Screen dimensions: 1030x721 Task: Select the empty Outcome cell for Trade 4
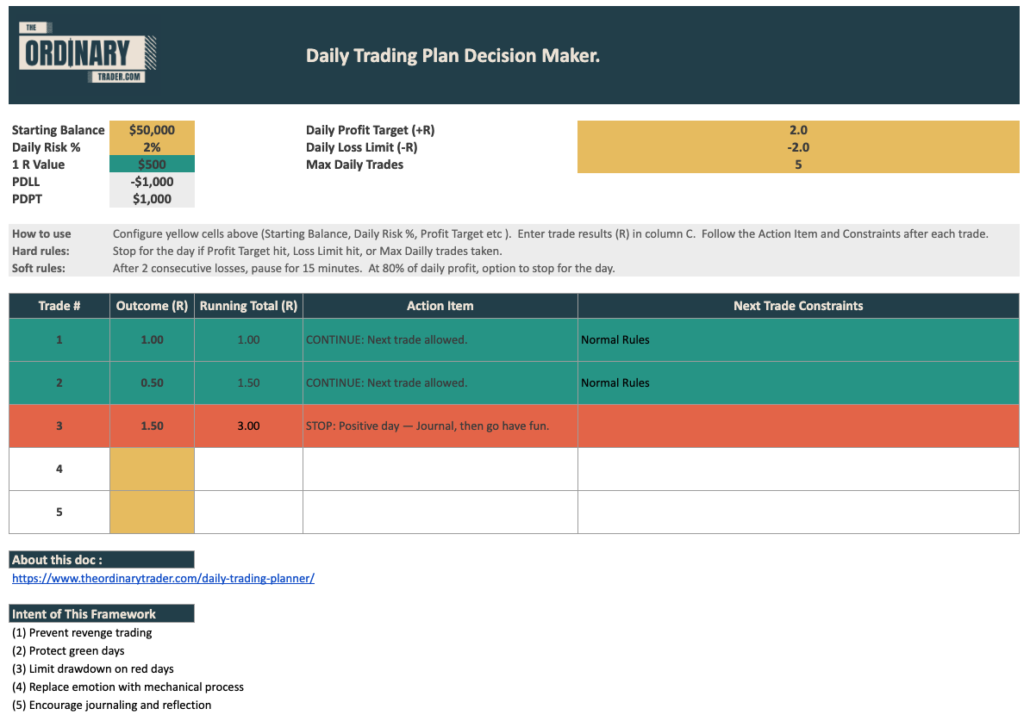click(152, 469)
